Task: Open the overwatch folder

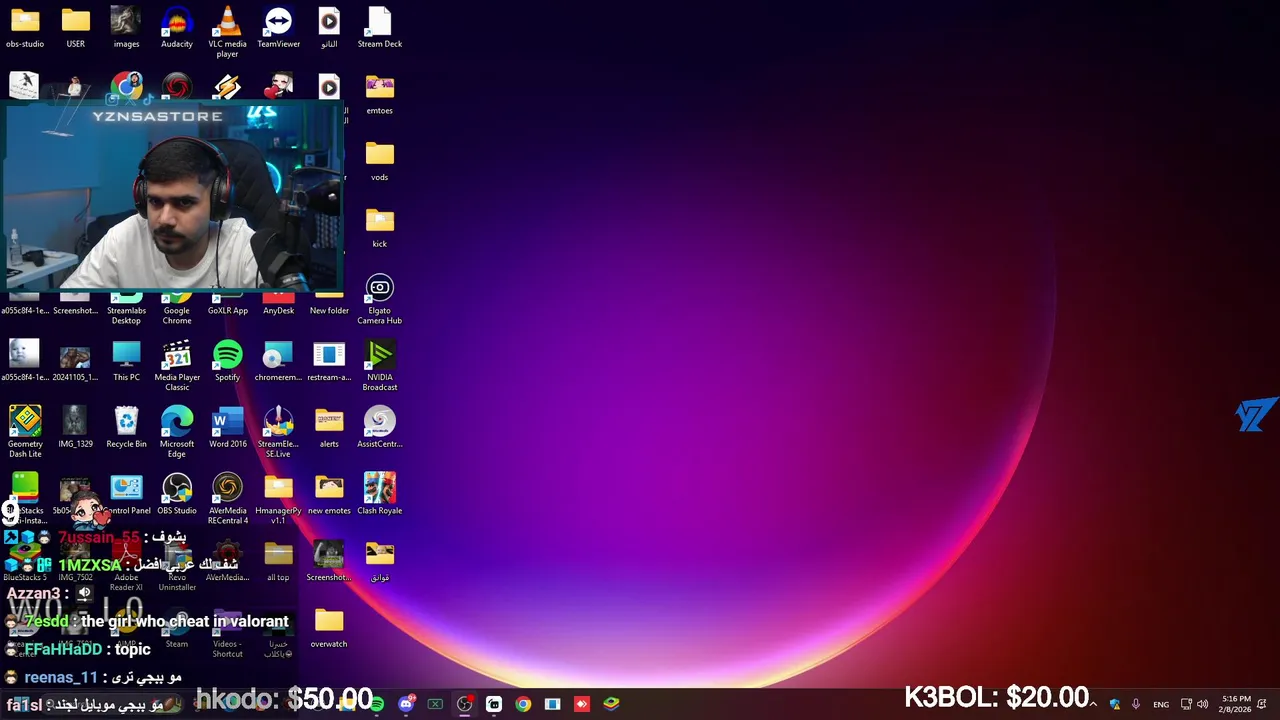Action: click(329, 628)
